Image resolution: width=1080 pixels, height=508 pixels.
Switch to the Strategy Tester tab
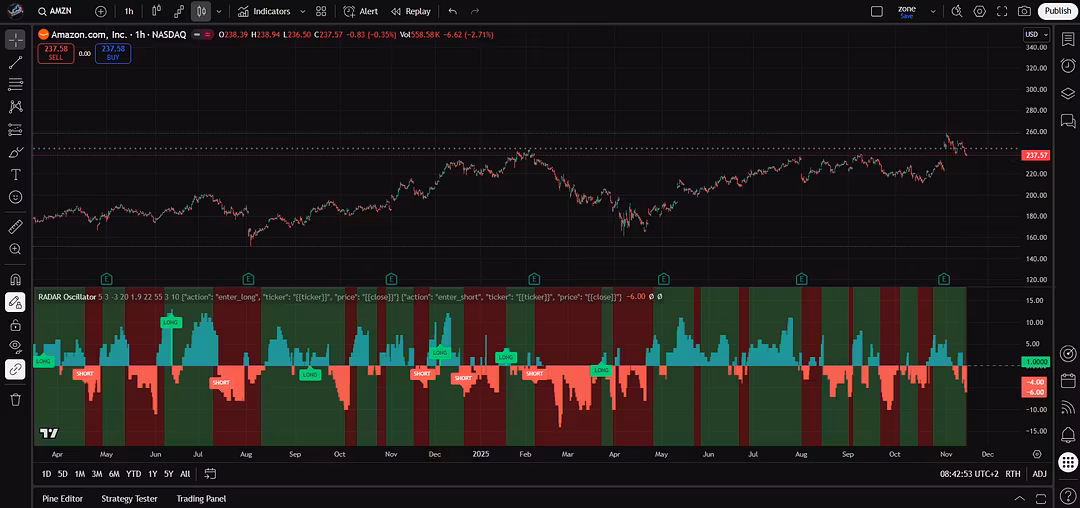[x=129, y=498]
